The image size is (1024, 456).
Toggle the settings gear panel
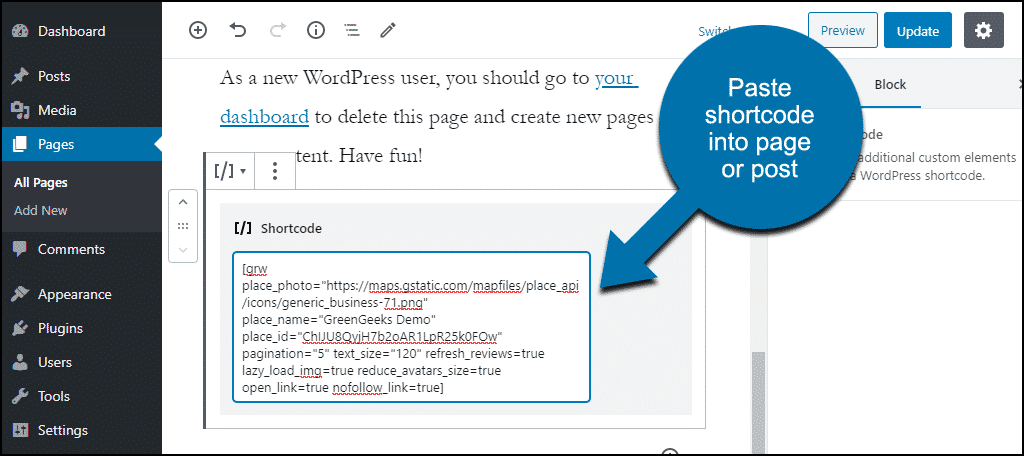point(984,31)
